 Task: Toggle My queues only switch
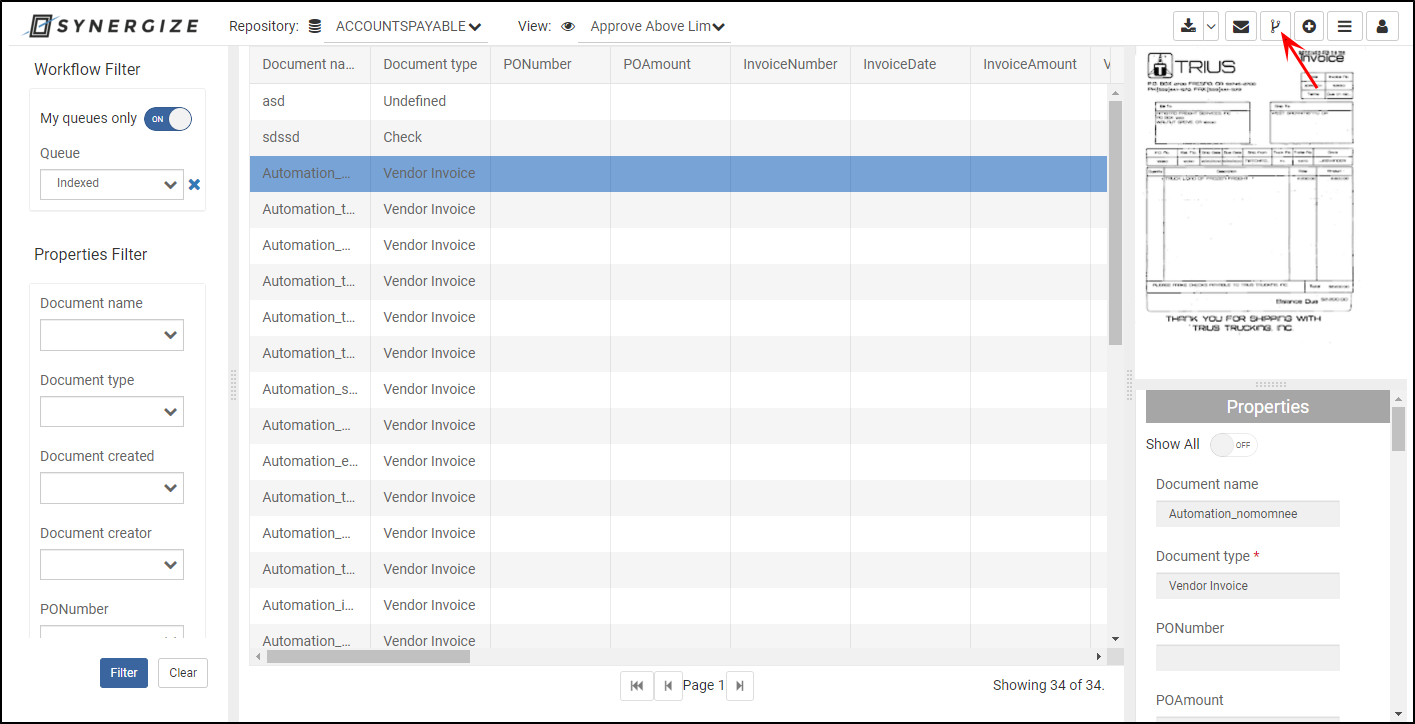pos(168,119)
